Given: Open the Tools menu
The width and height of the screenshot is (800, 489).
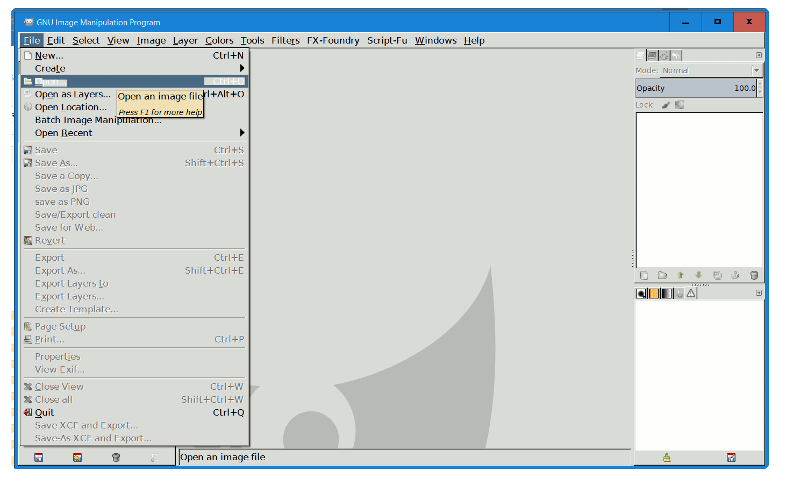Looking at the screenshot, I should point(252,40).
